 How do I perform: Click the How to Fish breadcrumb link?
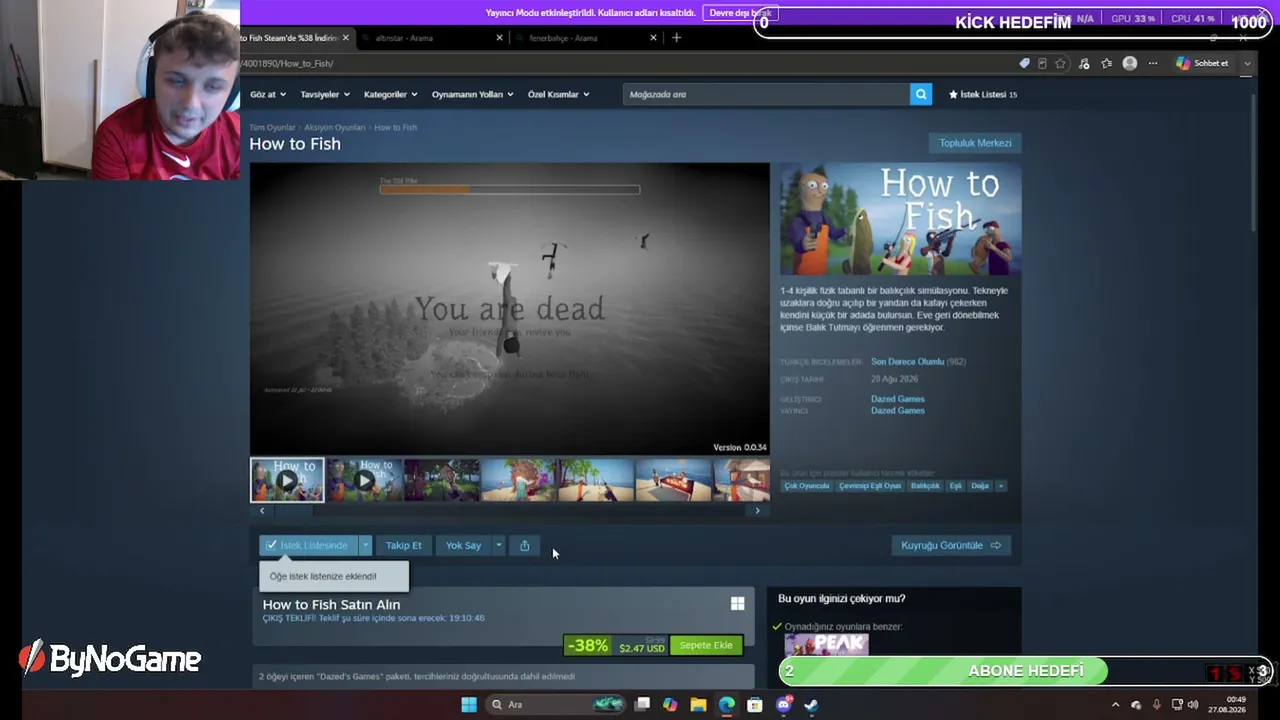pos(395,128)
